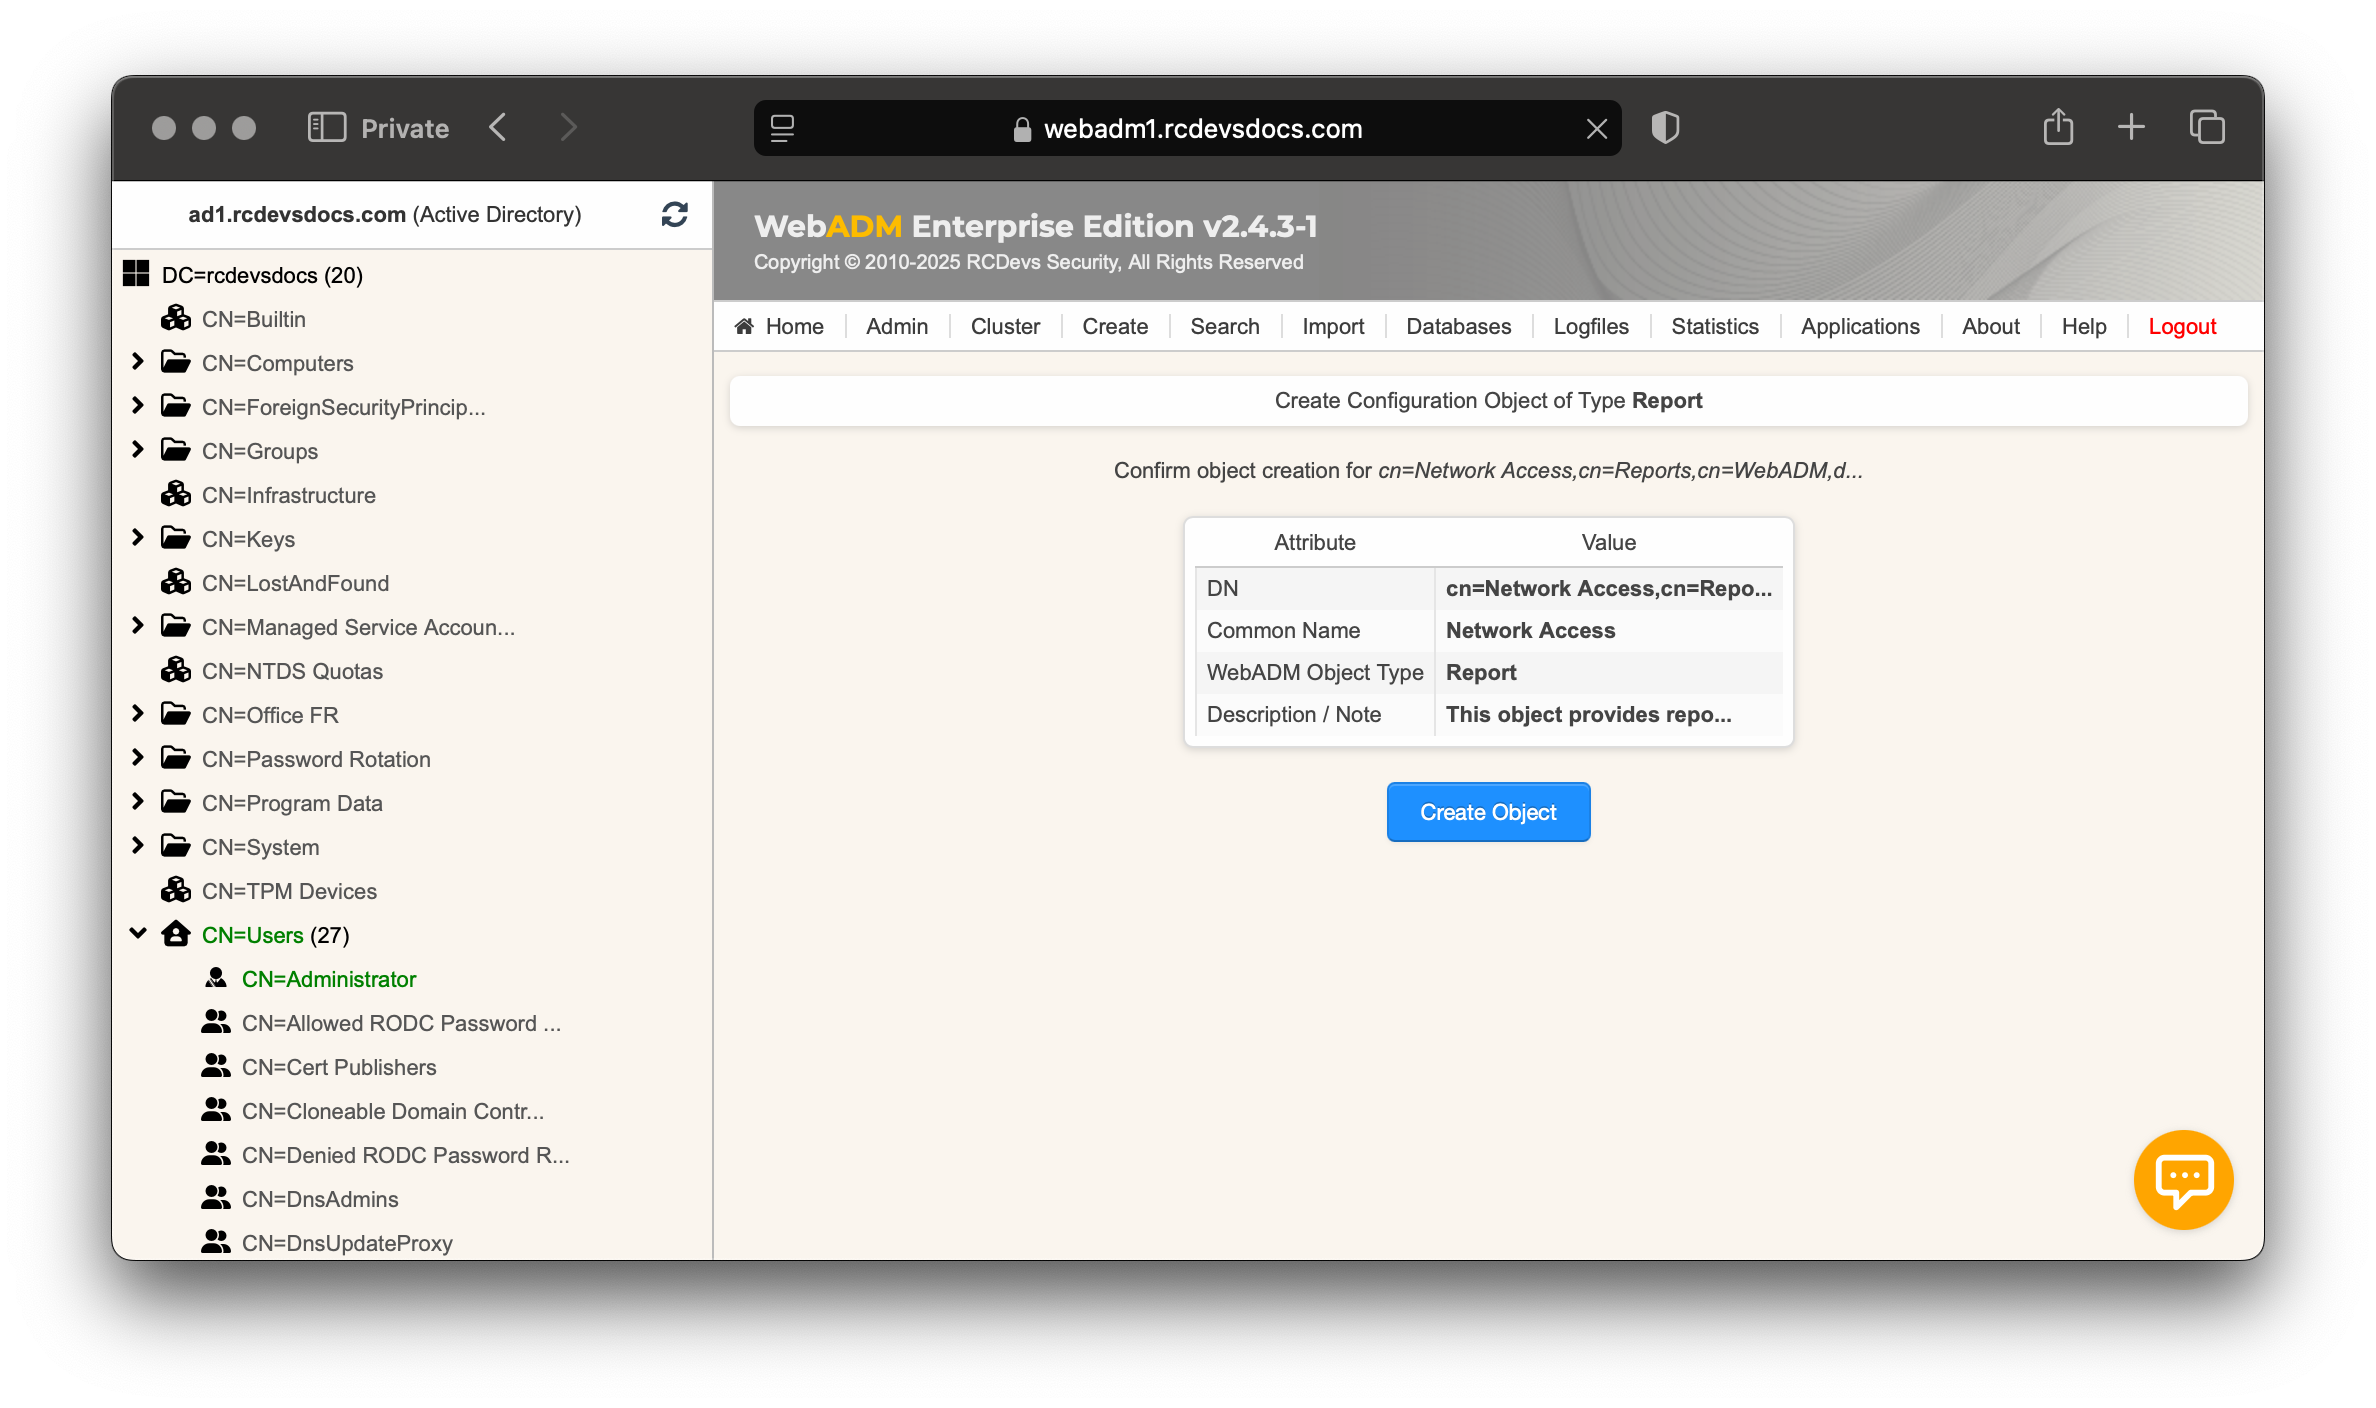Click the Create Object button

[1488, 812]
